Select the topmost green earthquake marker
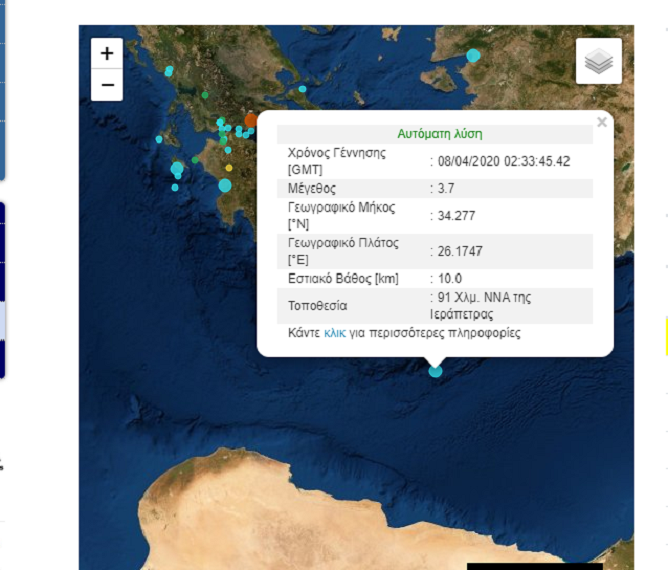Screen dimensions: 668x570 [x=205, y=95]
